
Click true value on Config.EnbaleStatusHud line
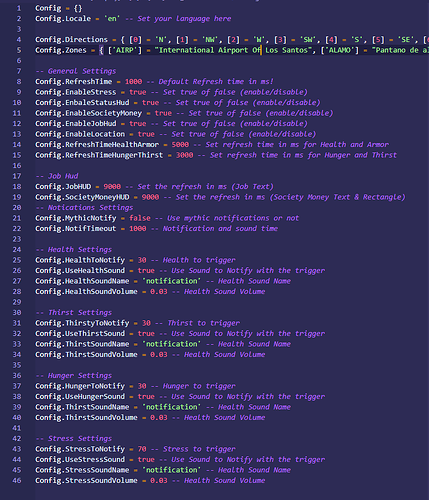pos(150,103)
